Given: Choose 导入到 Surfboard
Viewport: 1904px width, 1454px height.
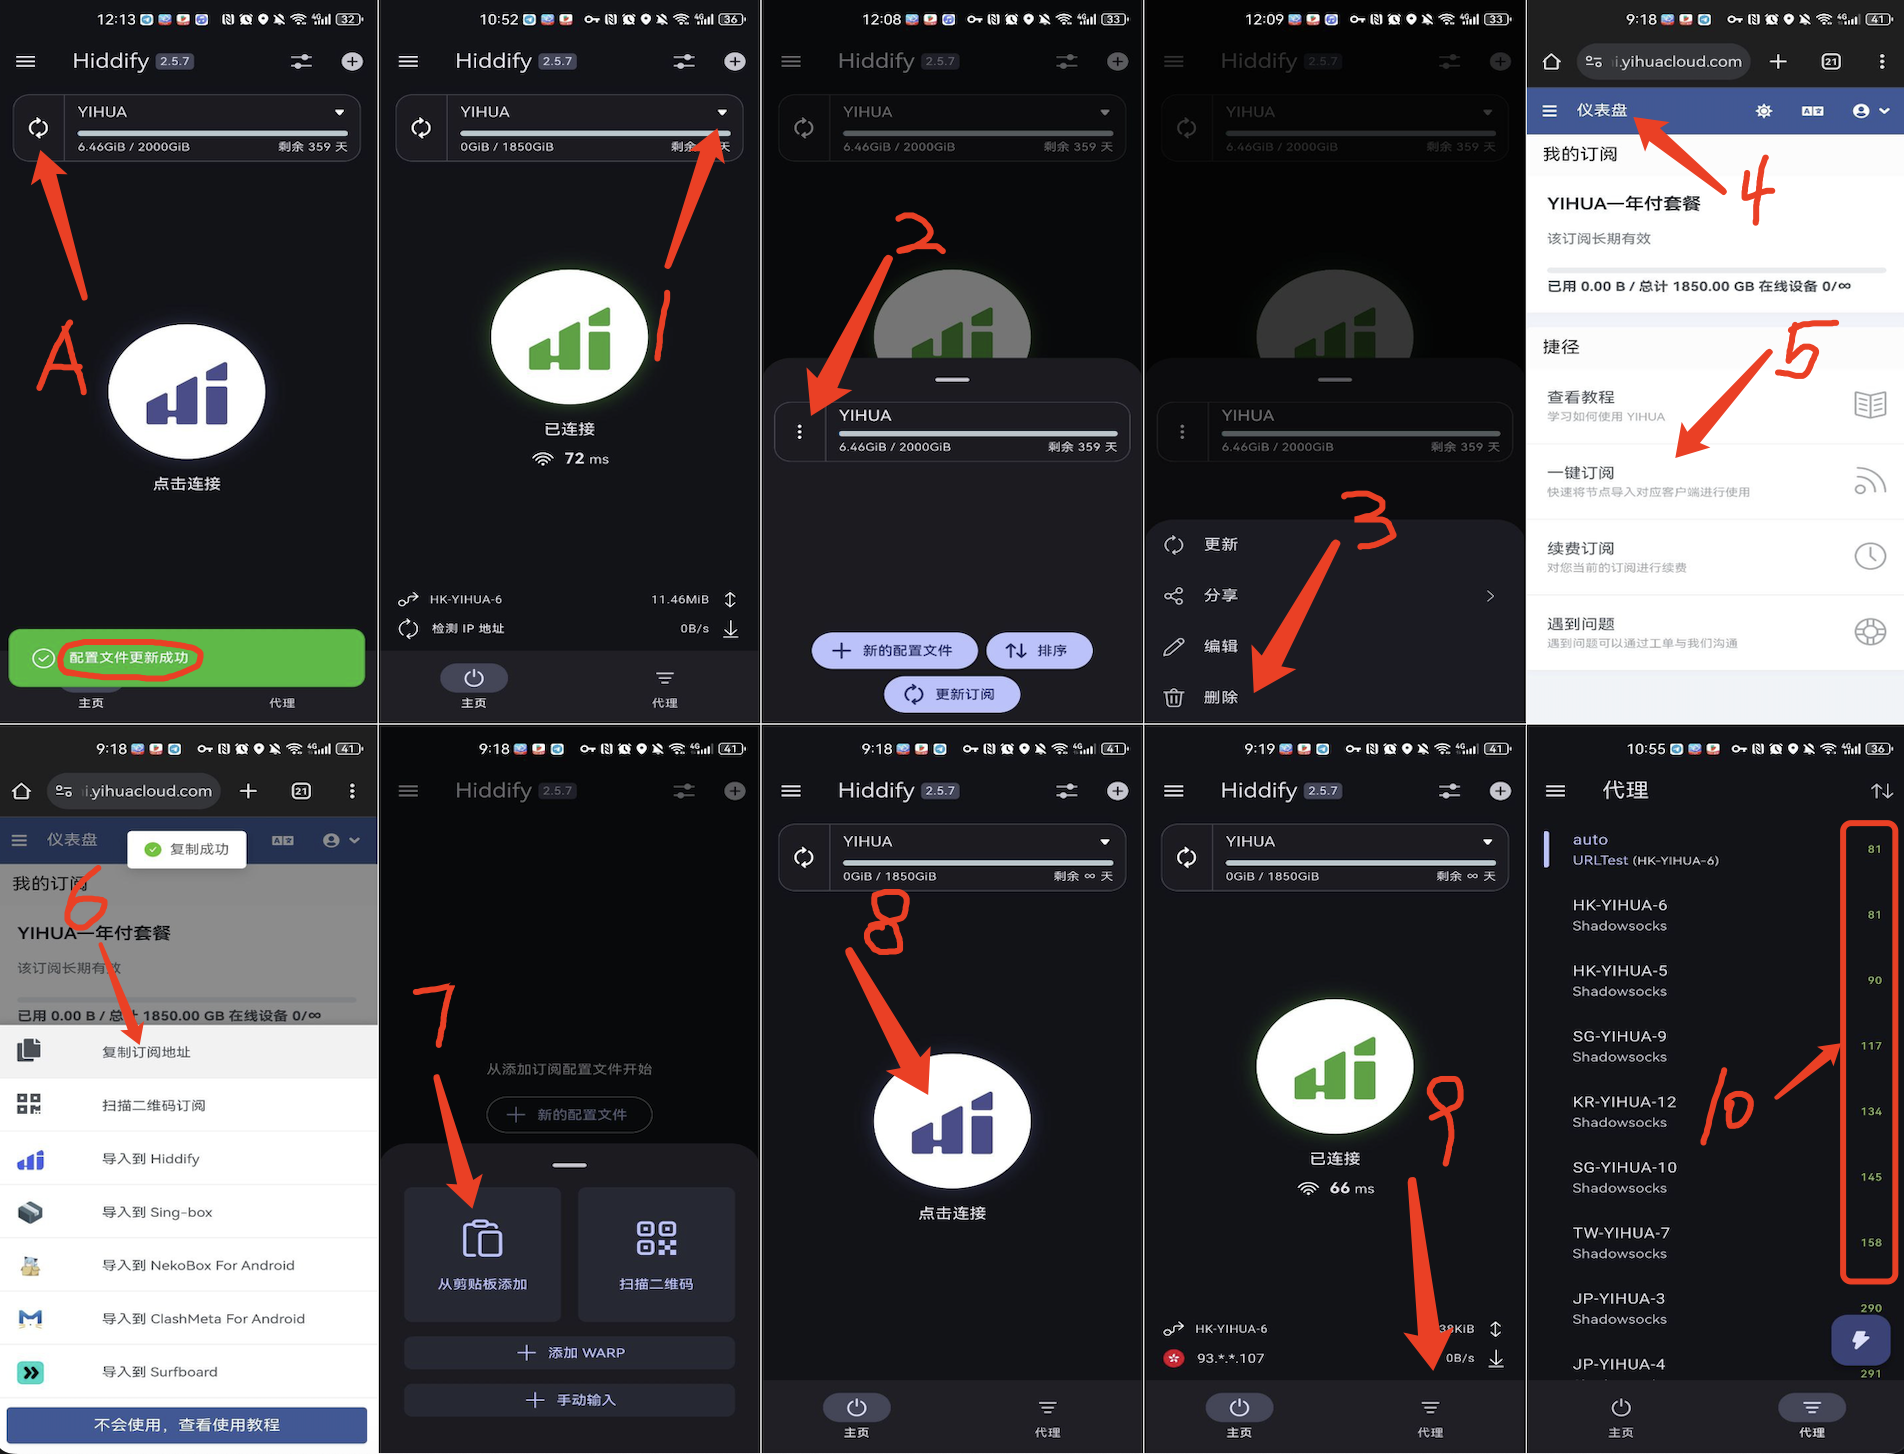Looking at the screenshot, I should pyautogui.click(x=189, y=1371).
